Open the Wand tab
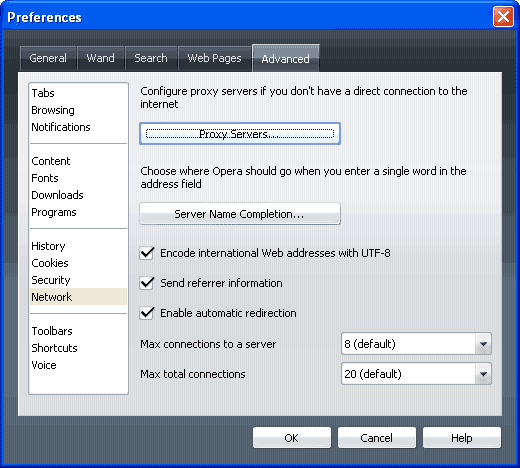Screen dimensions: 520x468 tap(101, 58)
